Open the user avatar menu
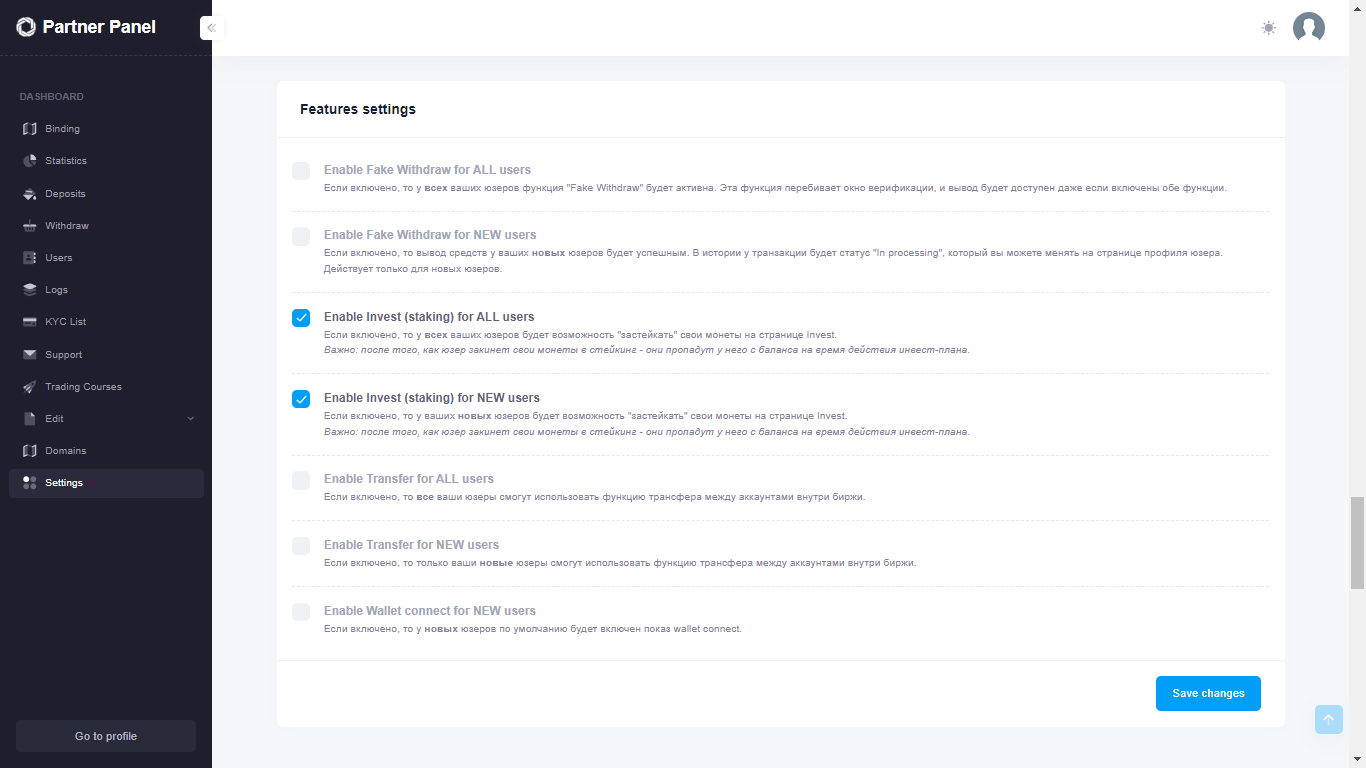 [1309, 28]
